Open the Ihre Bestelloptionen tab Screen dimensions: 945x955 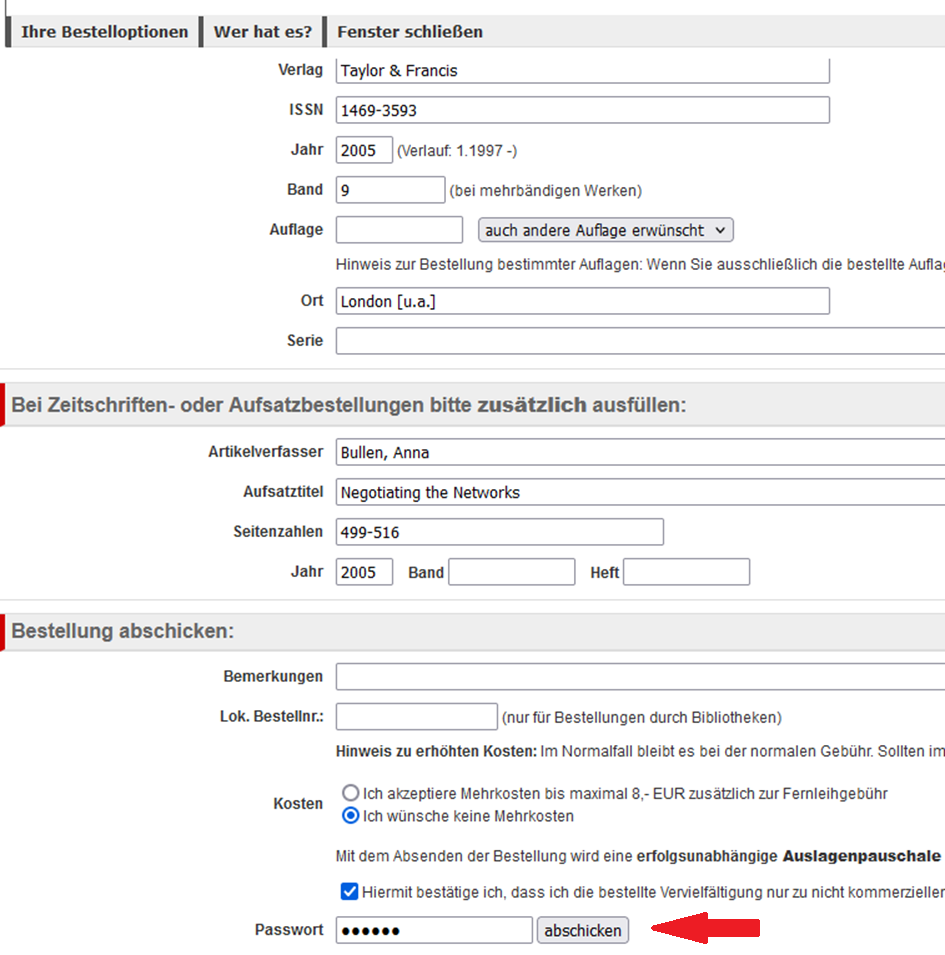(104, 32)
